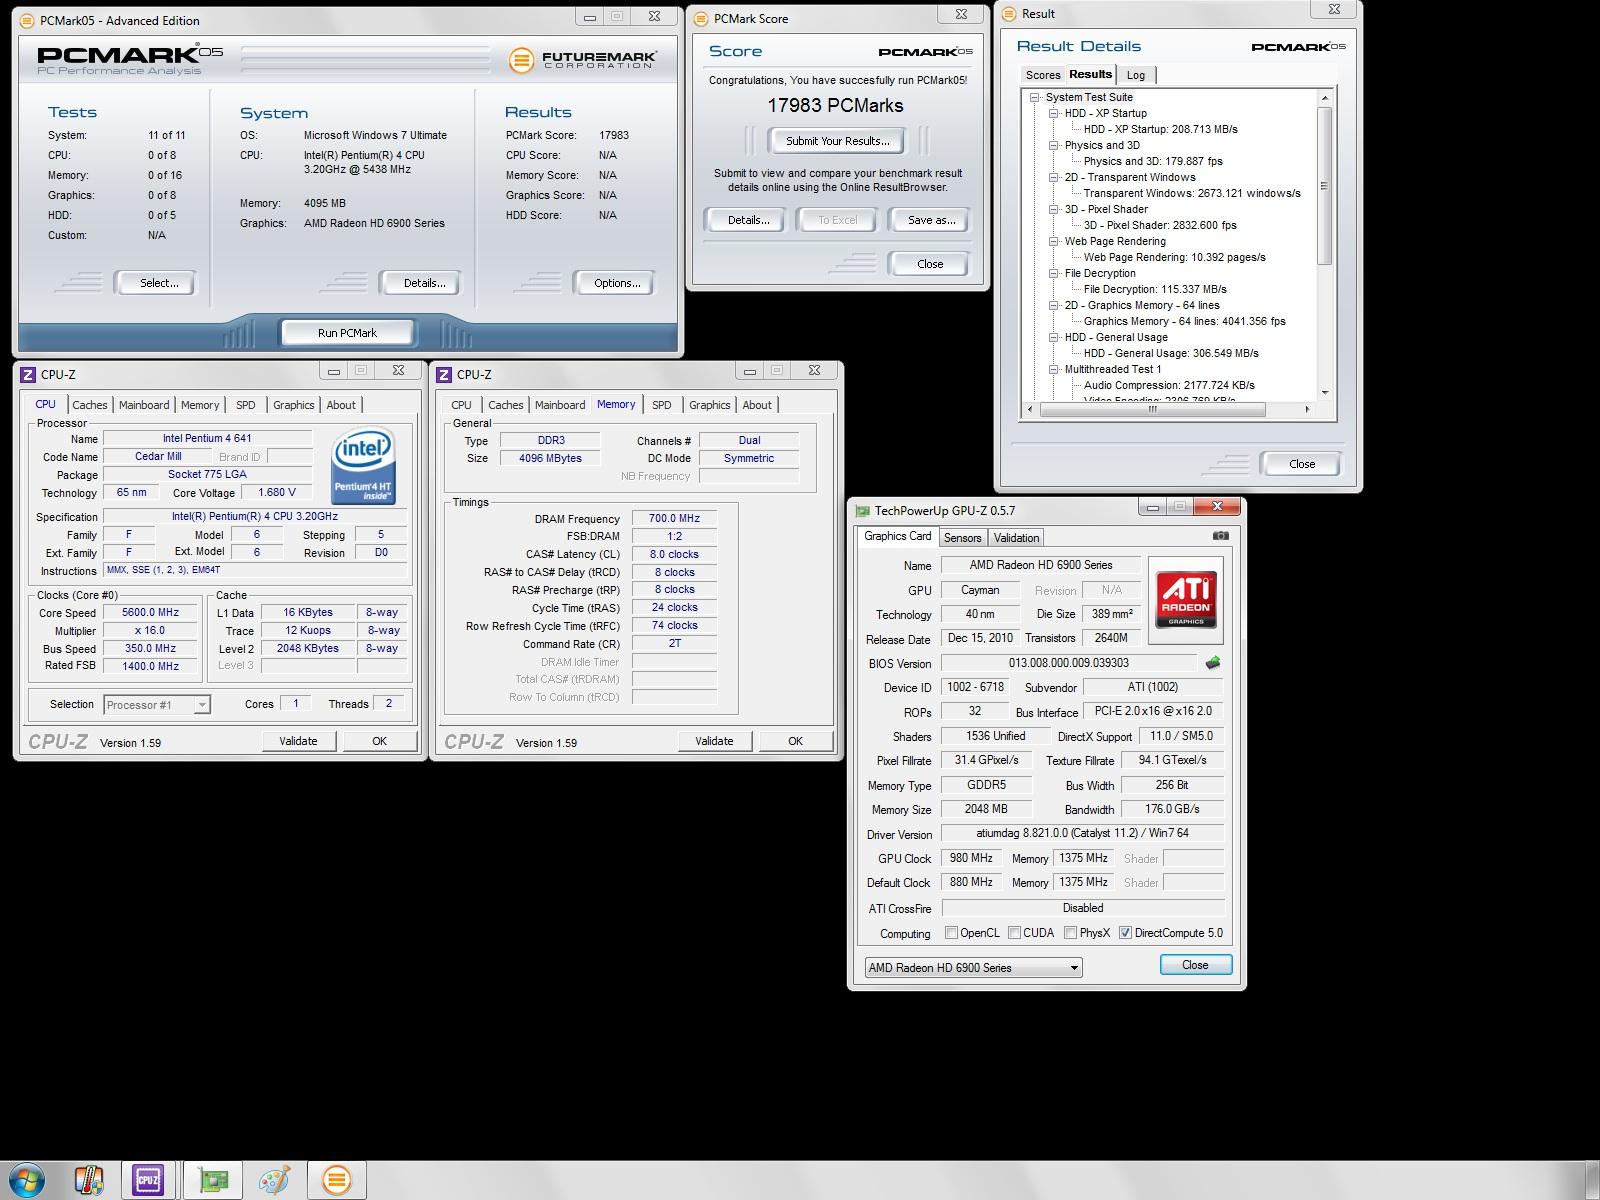The width and height of the screenshot is (1600, 1200).
Task: Open SPD tab in CPU-Z memory window
Action: pyautogui.click(x=661, y=405)
